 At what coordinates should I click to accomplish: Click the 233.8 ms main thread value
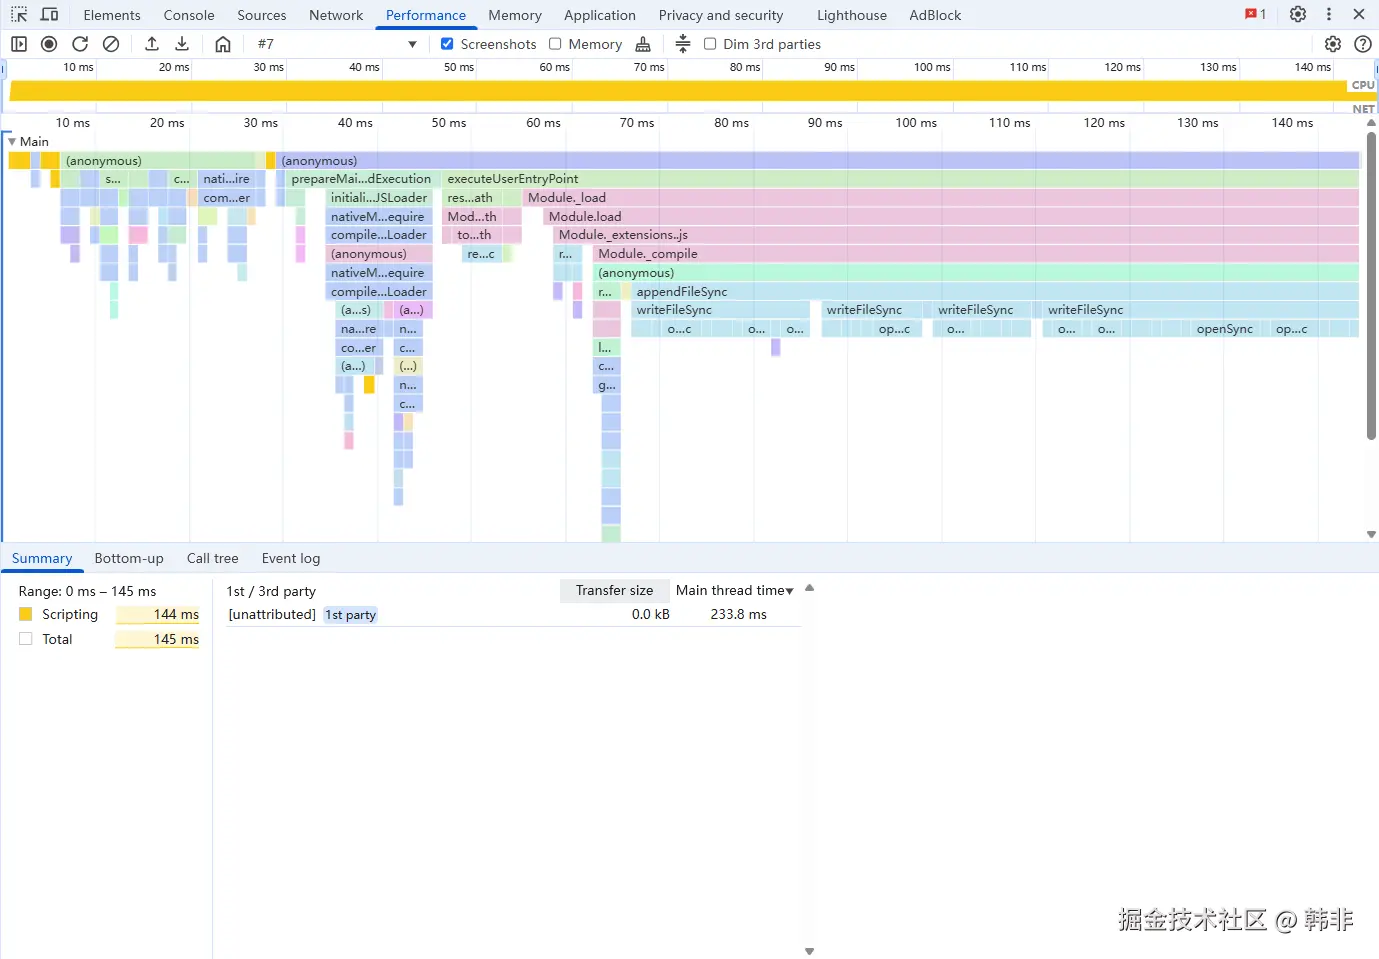[738, 615]
